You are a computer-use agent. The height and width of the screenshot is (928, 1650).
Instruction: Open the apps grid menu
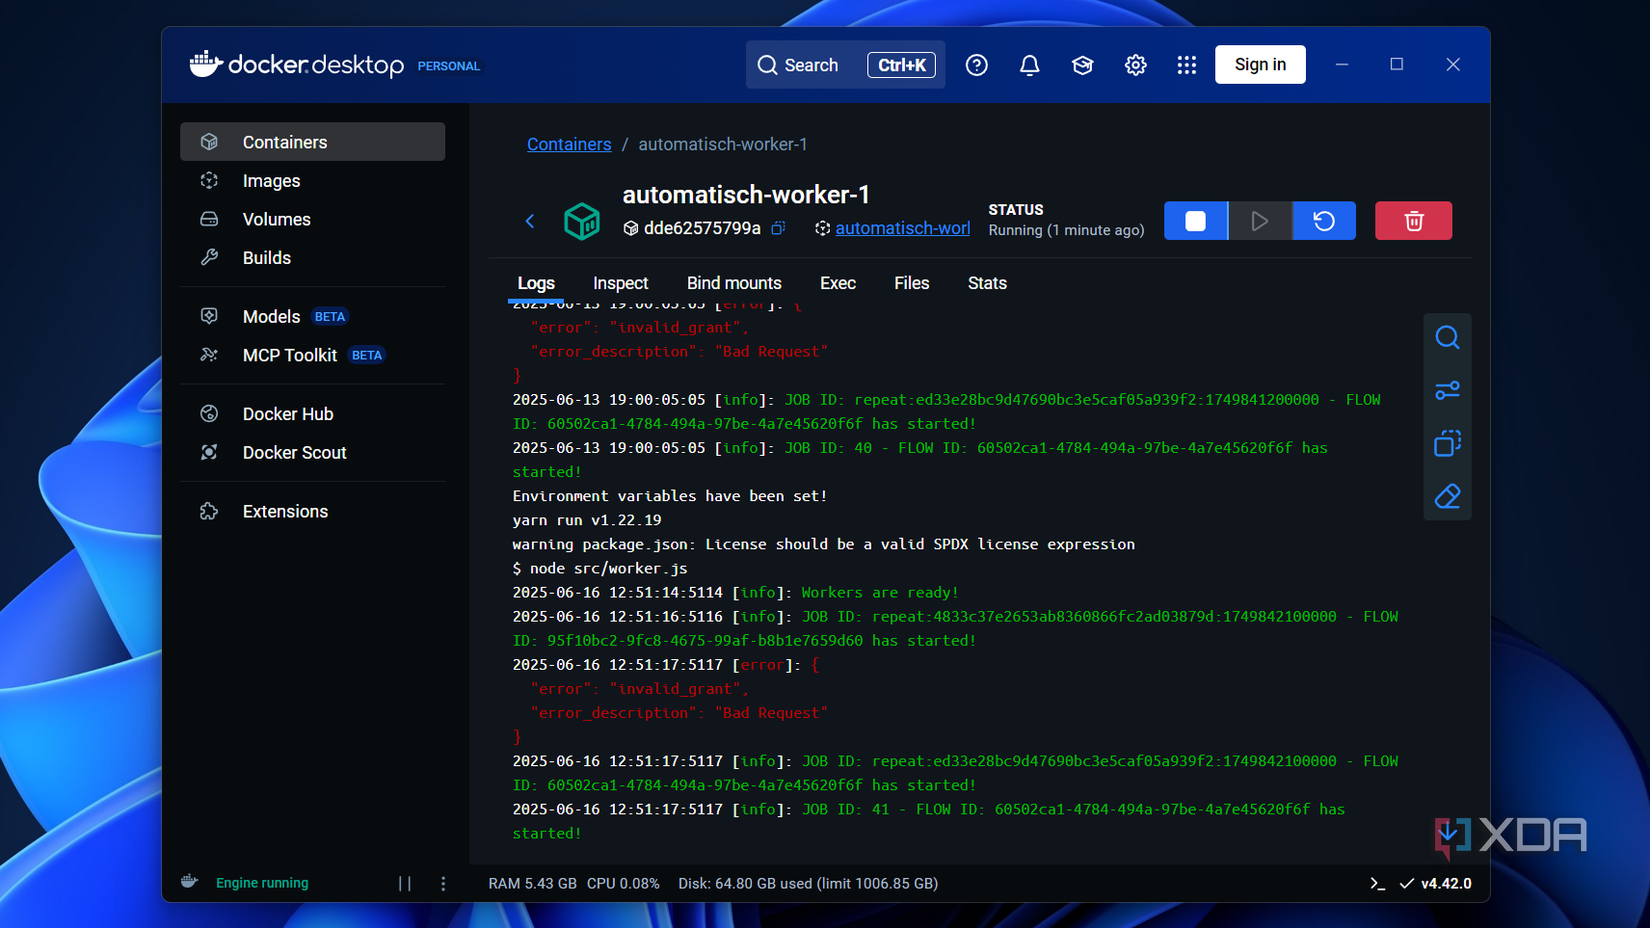tap(1186, 64)
